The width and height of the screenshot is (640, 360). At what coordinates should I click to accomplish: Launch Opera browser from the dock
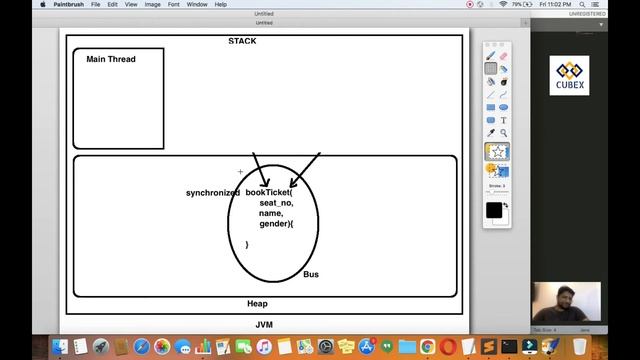point(448,347)
